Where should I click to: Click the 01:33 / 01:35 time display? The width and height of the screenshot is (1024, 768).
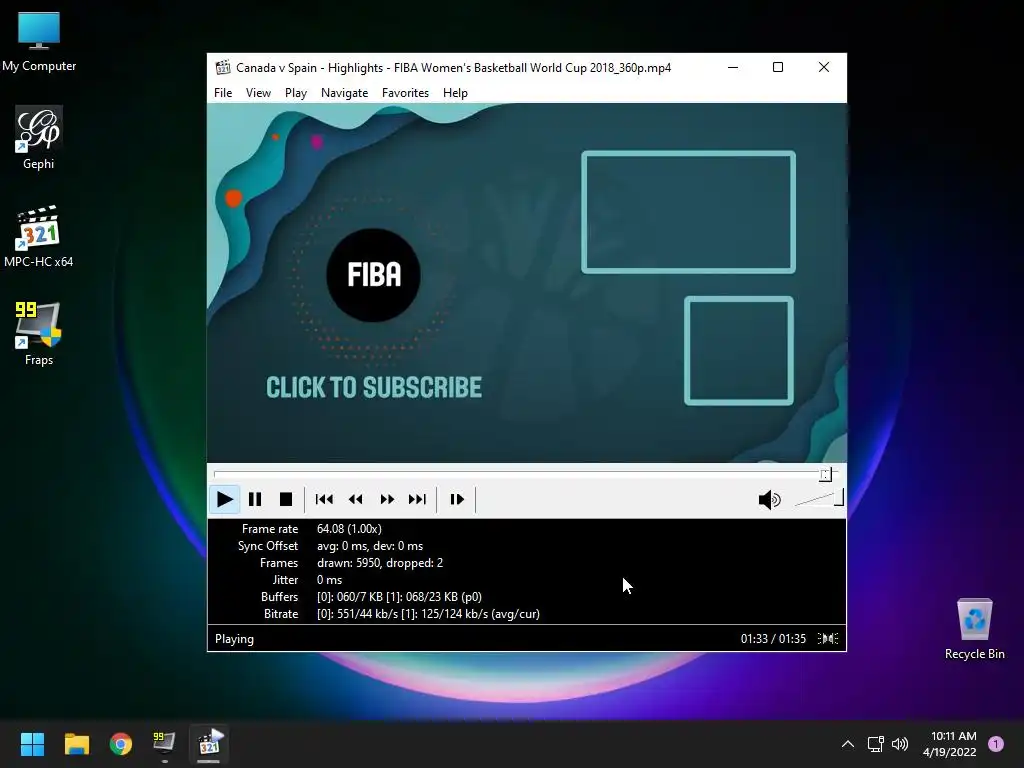click(x=773, y=639)
